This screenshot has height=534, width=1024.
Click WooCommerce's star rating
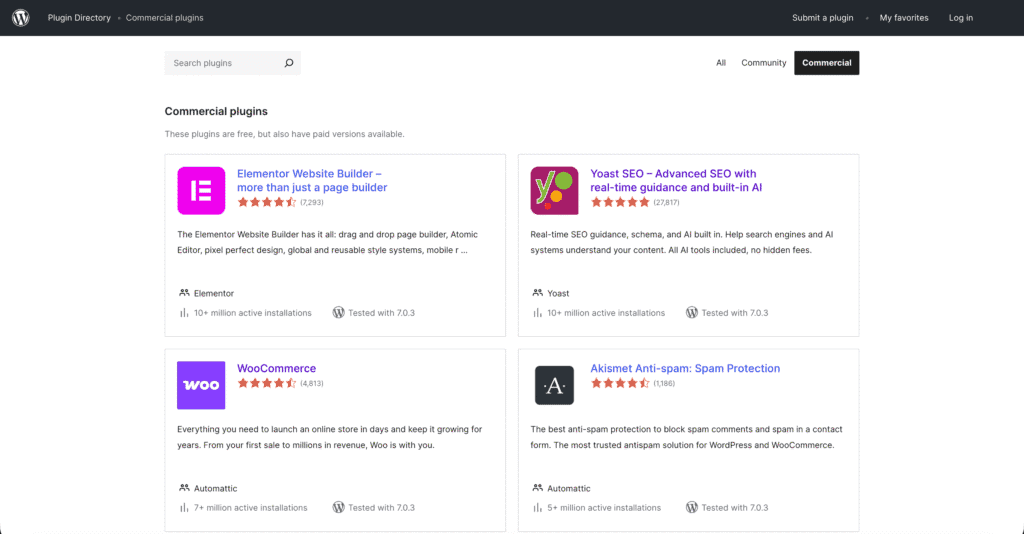[266, 383]
